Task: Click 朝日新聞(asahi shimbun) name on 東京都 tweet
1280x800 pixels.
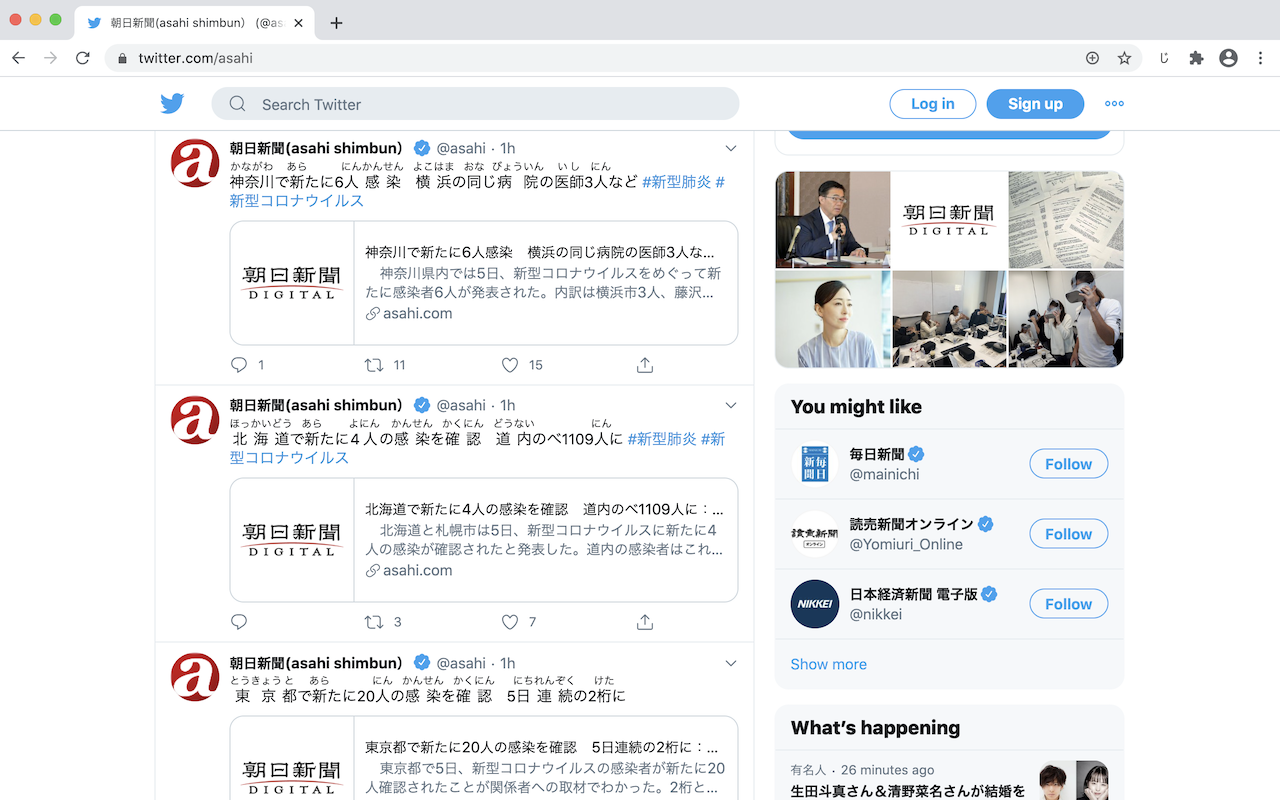Action: click(x=316, y=663)
